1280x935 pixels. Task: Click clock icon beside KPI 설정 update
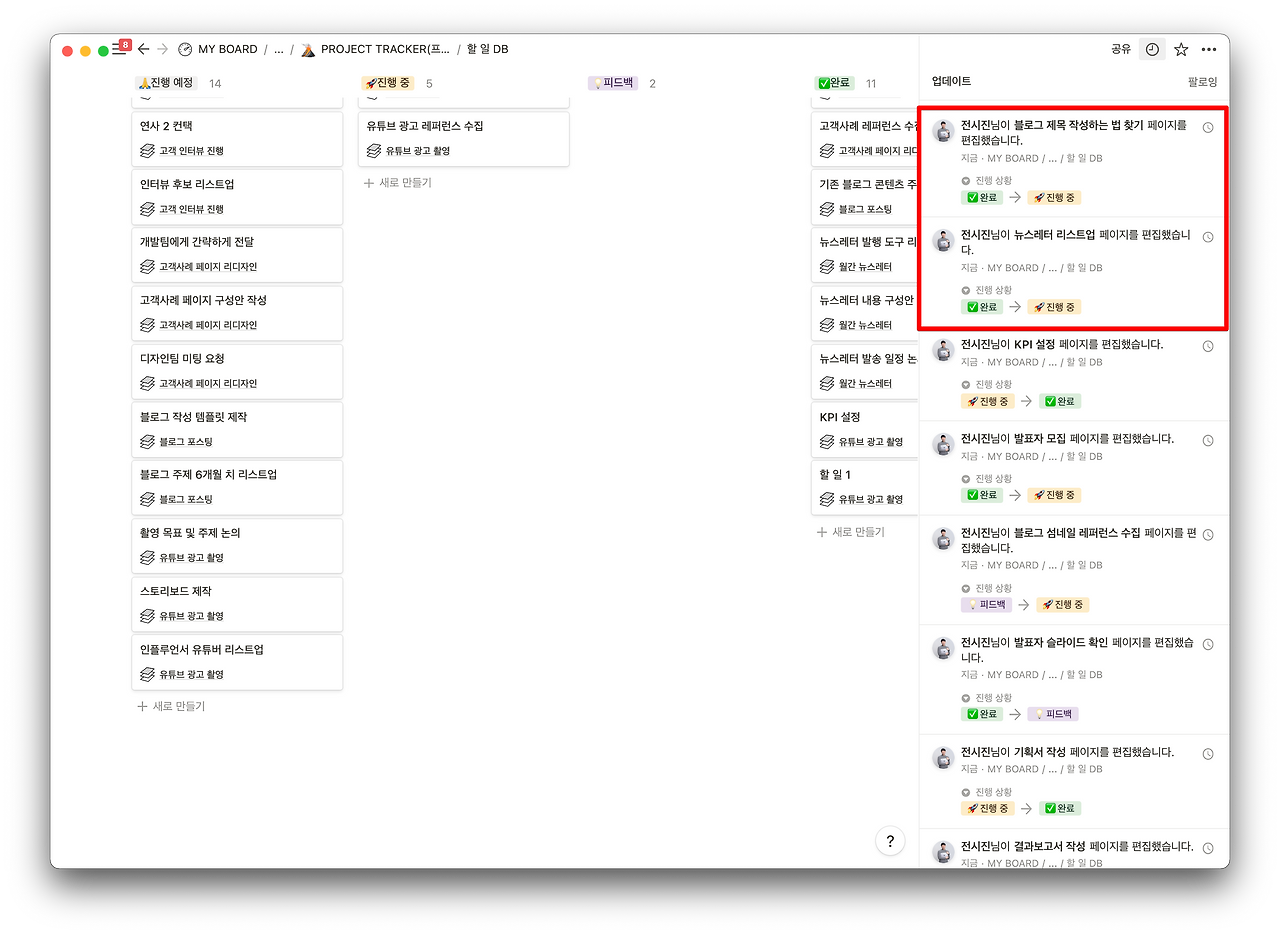pyautogui.click(x=1208, y=346)
